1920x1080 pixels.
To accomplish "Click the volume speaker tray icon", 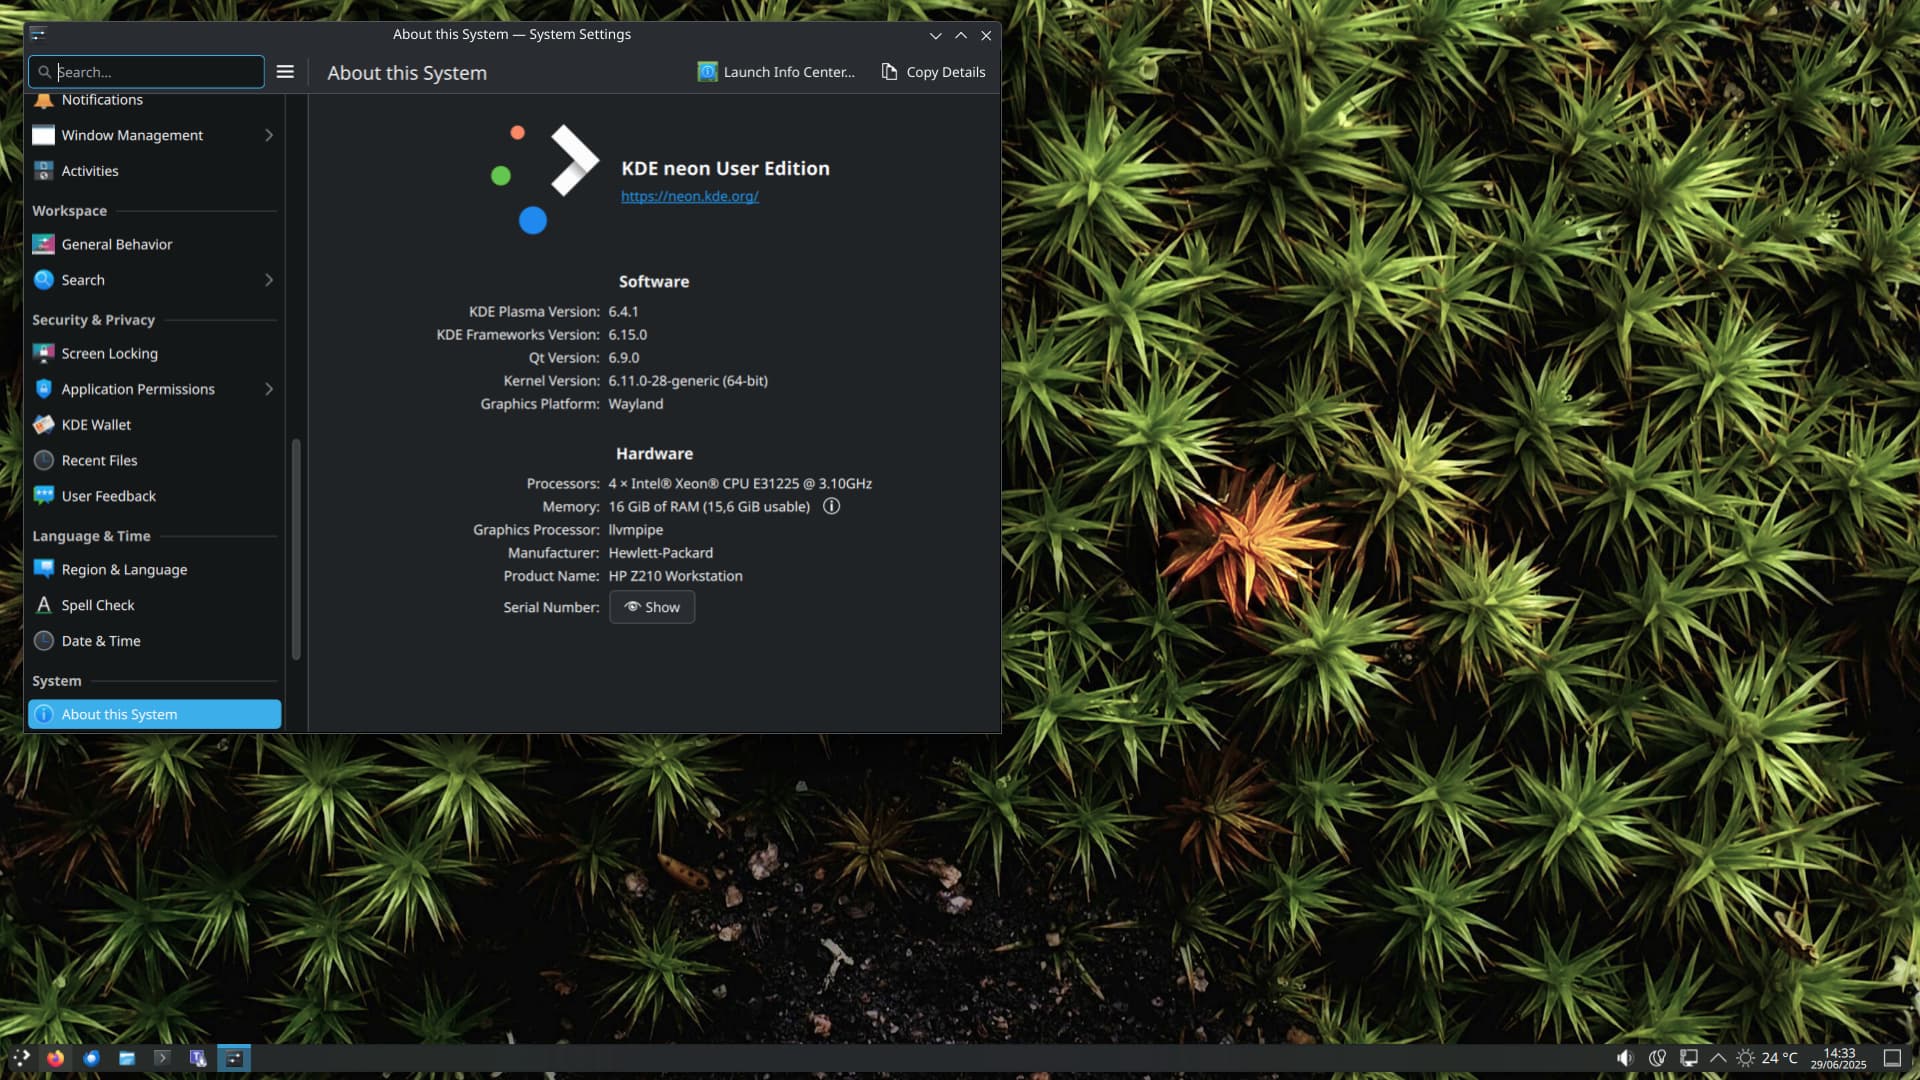I will [x=1625, y=1058].
